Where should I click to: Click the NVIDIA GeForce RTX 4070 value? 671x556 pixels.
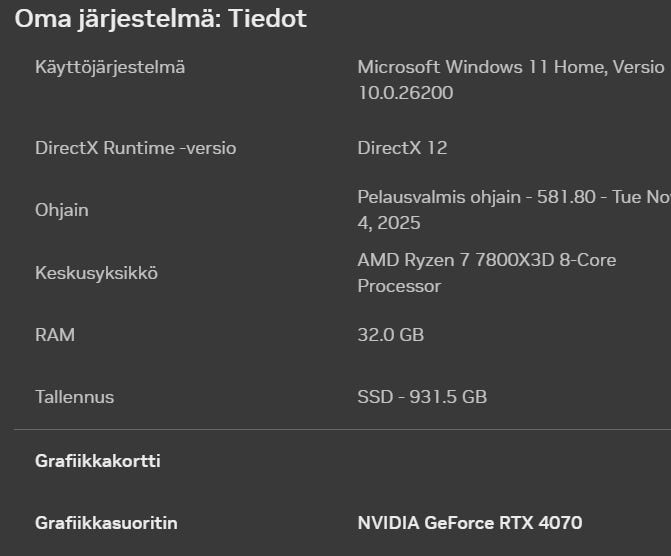(469, 523)
